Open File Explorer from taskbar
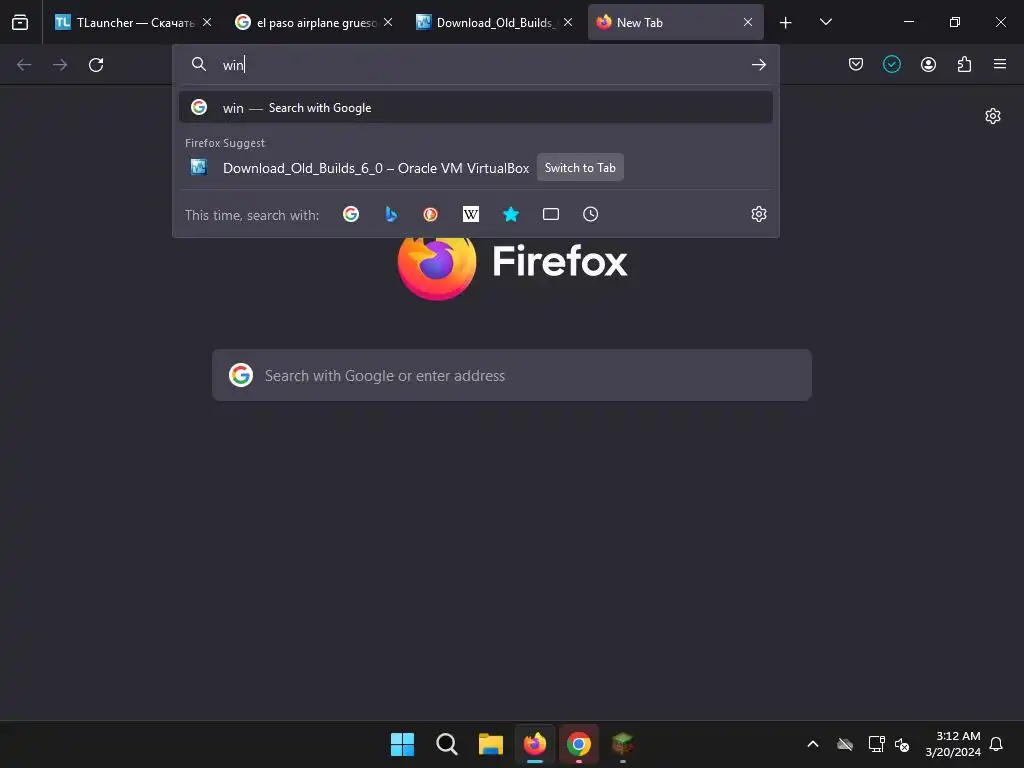Viewport: 1024px width, 768px height. [490, 744]
